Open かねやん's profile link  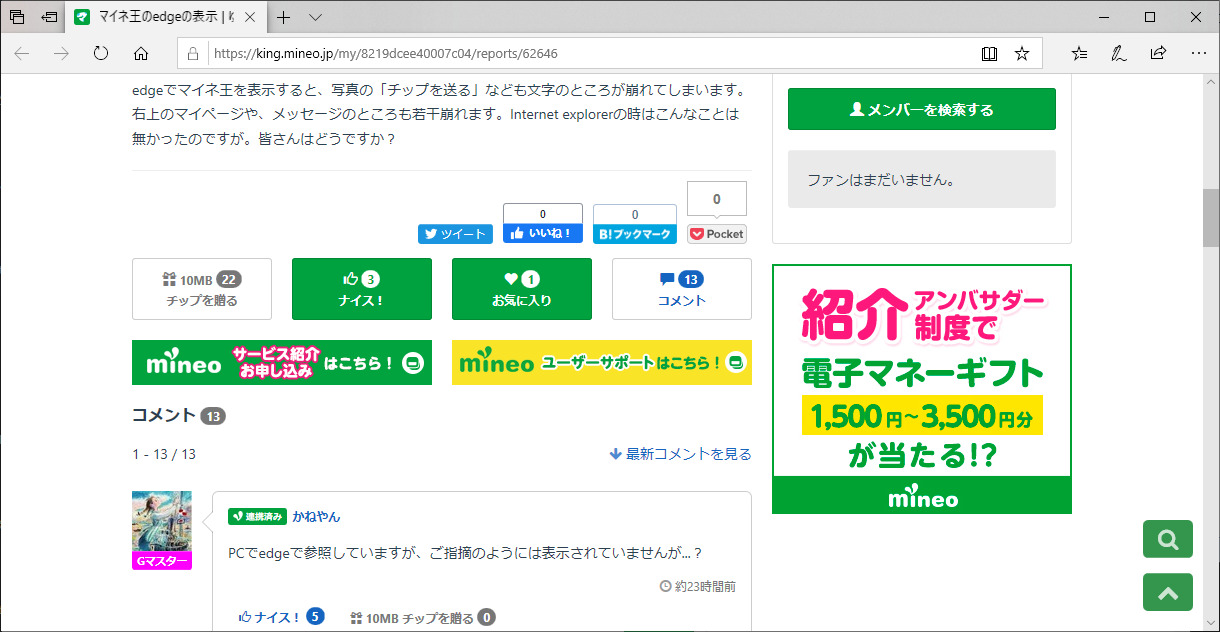pos(316,516)
